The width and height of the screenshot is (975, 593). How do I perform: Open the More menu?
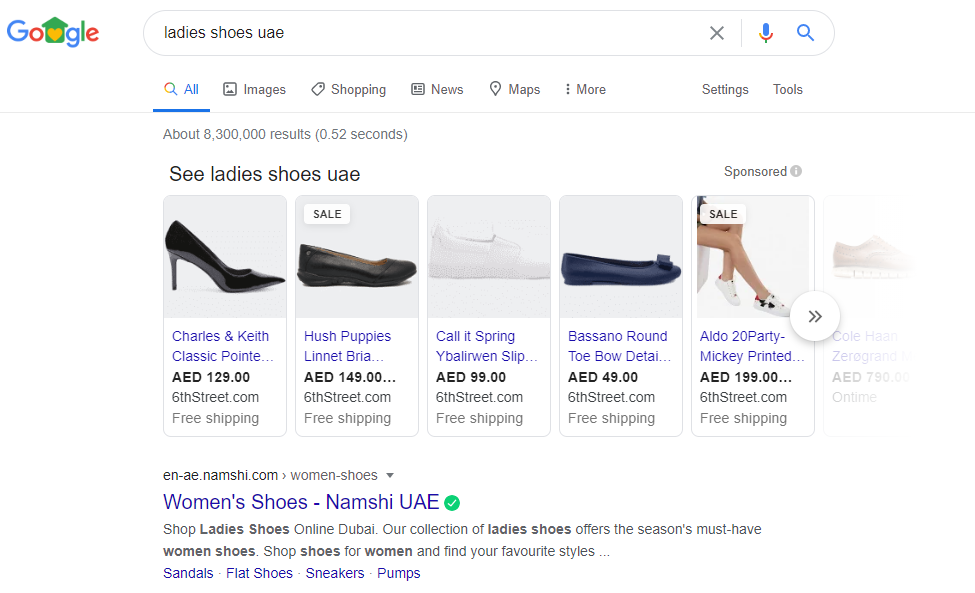[585, 90]
